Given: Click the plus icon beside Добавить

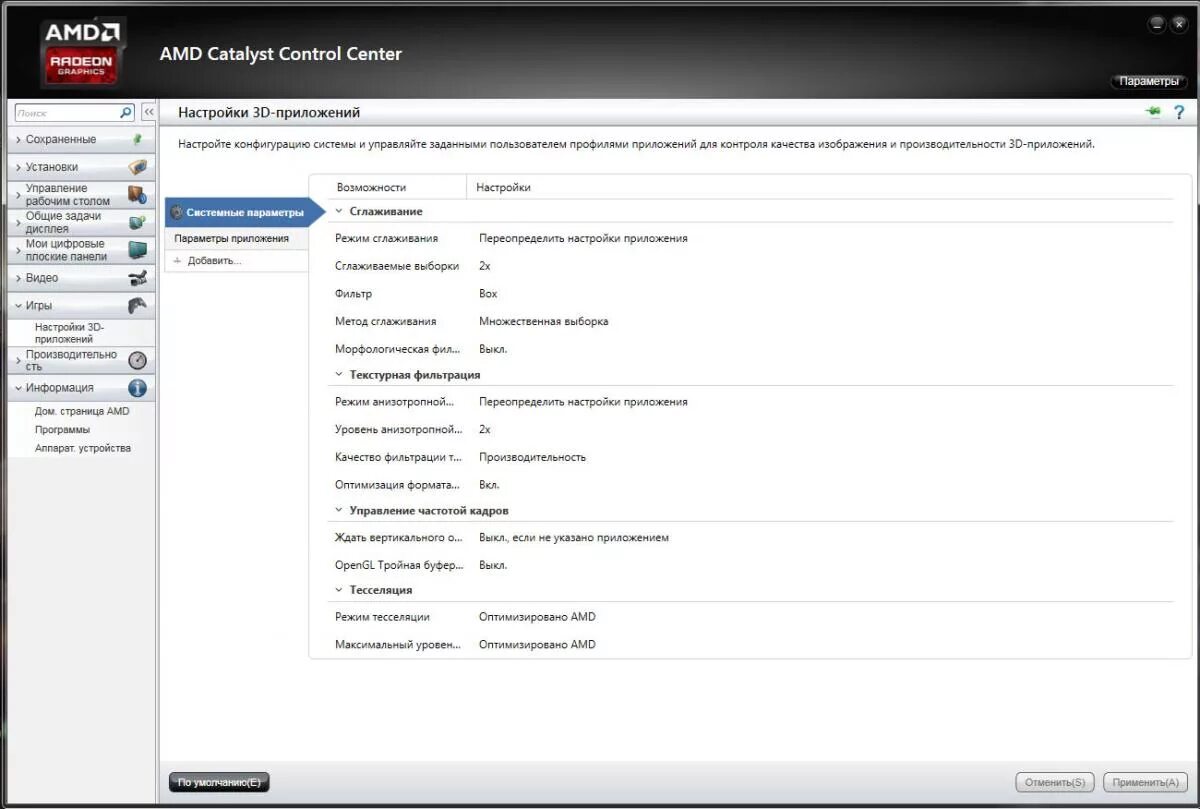Looking at the screenshot, I should [178, 261].
